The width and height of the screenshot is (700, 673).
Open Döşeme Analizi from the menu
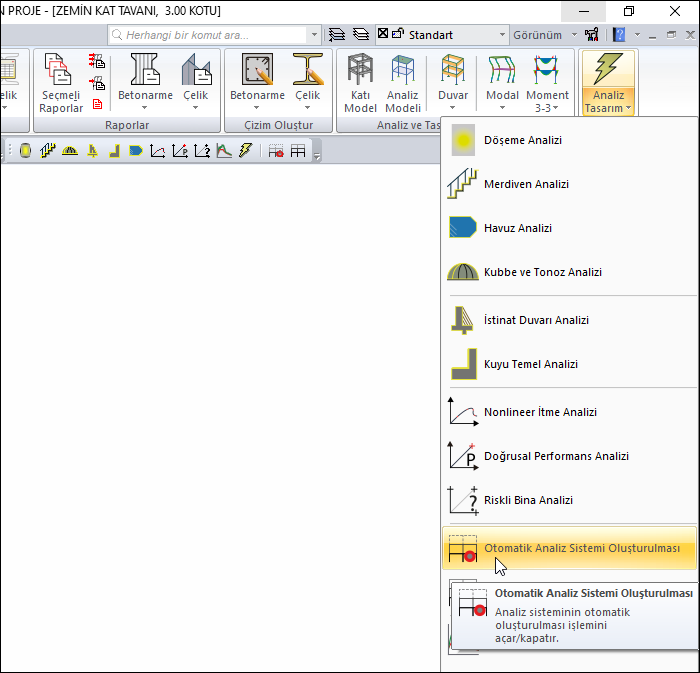pyautogui.click(x=522, y=140)
